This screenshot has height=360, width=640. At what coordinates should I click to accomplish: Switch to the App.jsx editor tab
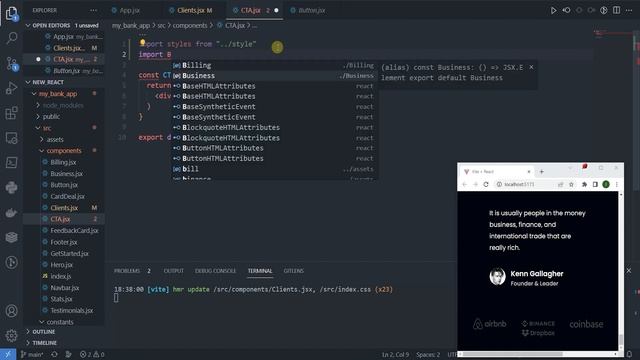[x=130, y=10]
